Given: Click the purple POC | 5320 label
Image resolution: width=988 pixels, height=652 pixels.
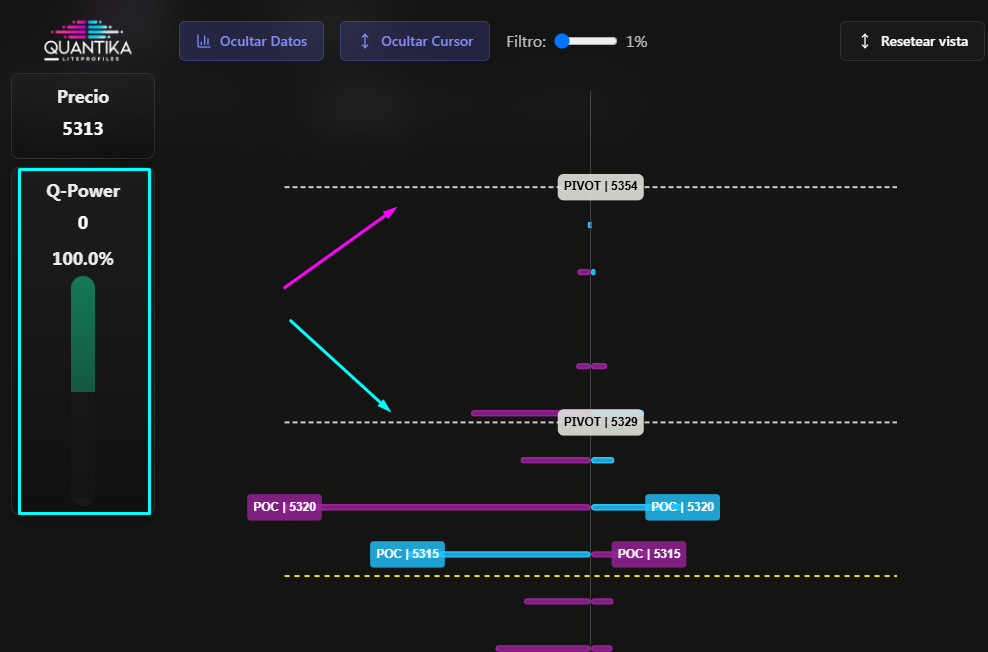Looking at the screenshot, I should pos(284,507).
